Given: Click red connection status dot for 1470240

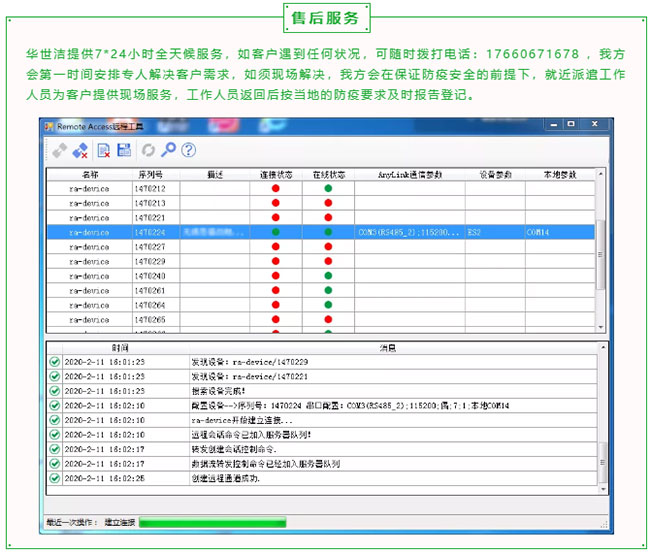Looking at the screenshot, I should coord(275,276).
